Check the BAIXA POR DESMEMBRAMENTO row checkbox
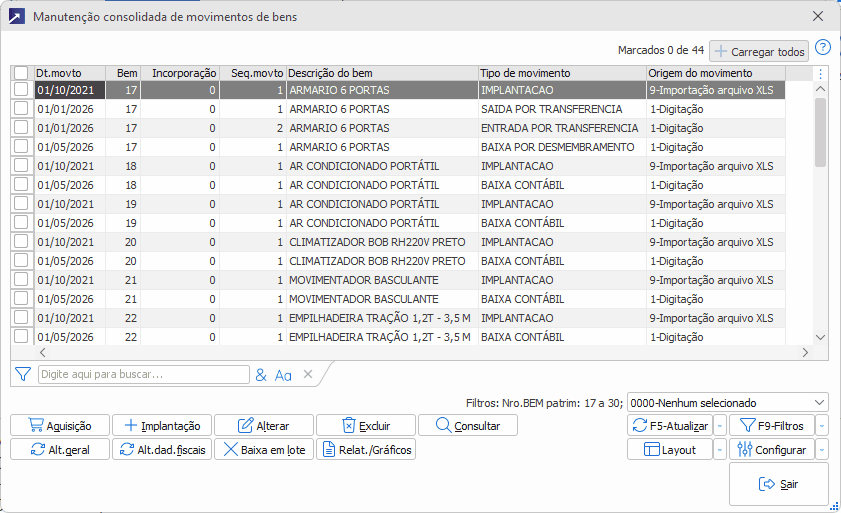This screenshot has height=513, width=841. coord(21,146)
